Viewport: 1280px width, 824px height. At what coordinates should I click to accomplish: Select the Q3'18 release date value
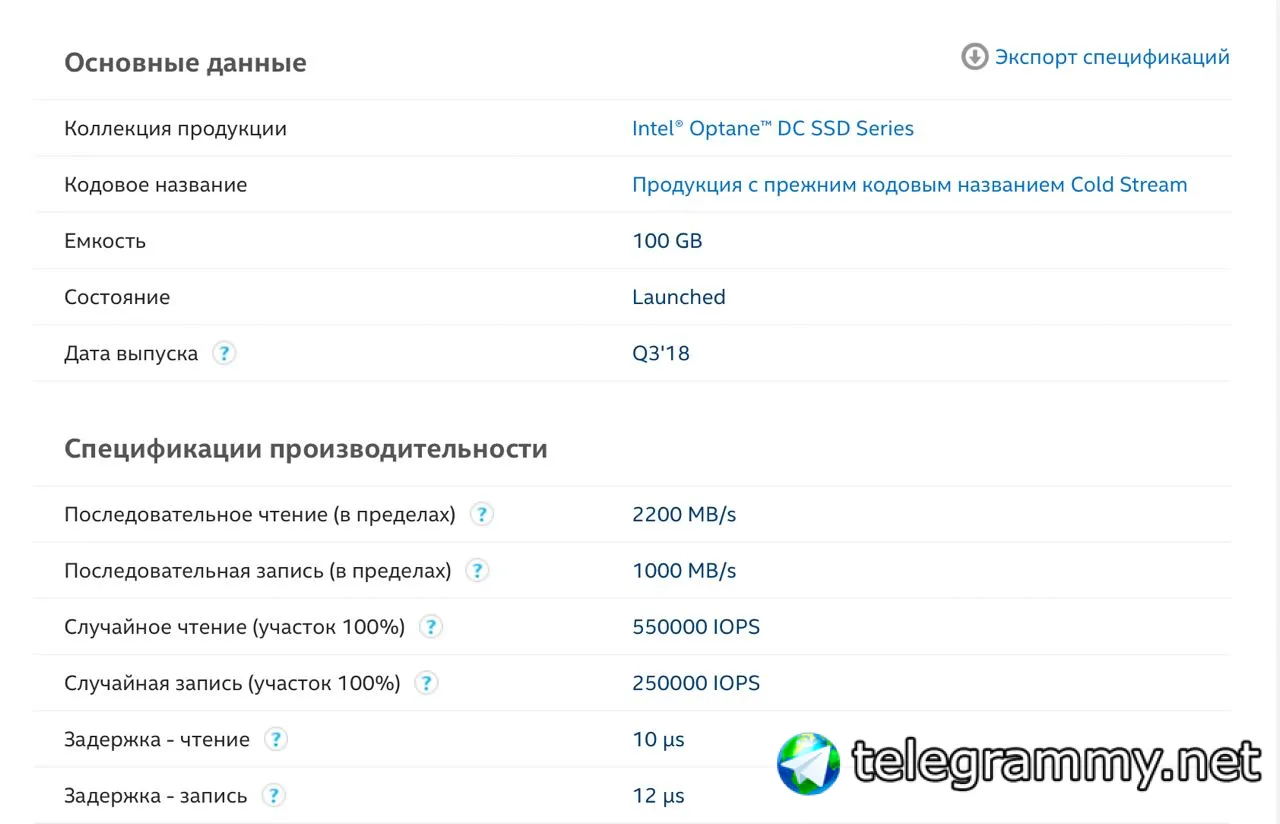click(661, 353)
